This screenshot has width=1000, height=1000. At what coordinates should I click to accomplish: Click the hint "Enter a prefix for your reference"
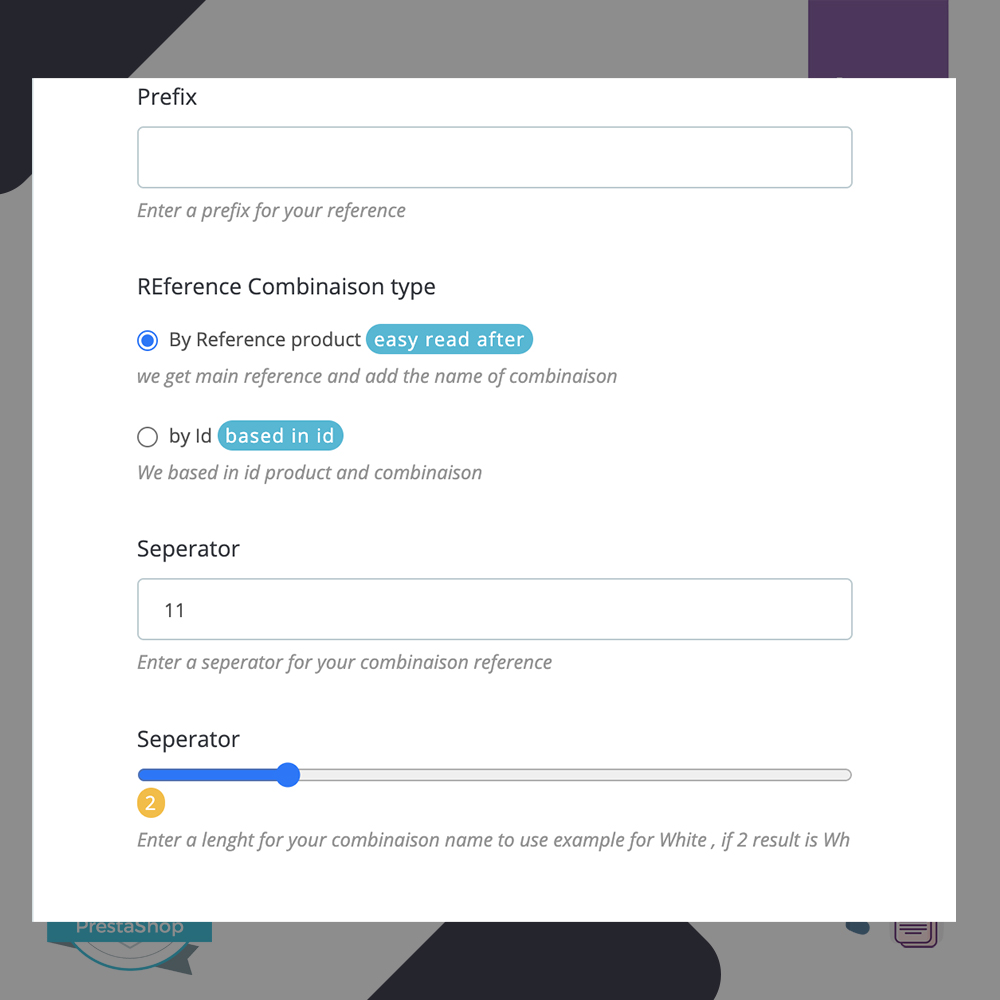[271, 210]
